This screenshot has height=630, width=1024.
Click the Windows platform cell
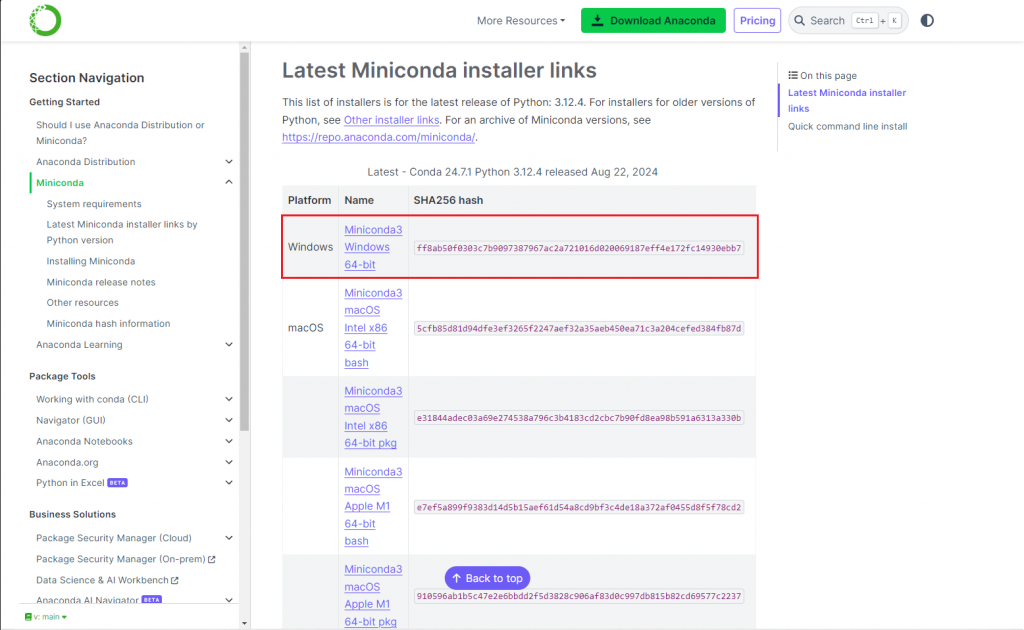pyautogui.click(x=310, y=247)
